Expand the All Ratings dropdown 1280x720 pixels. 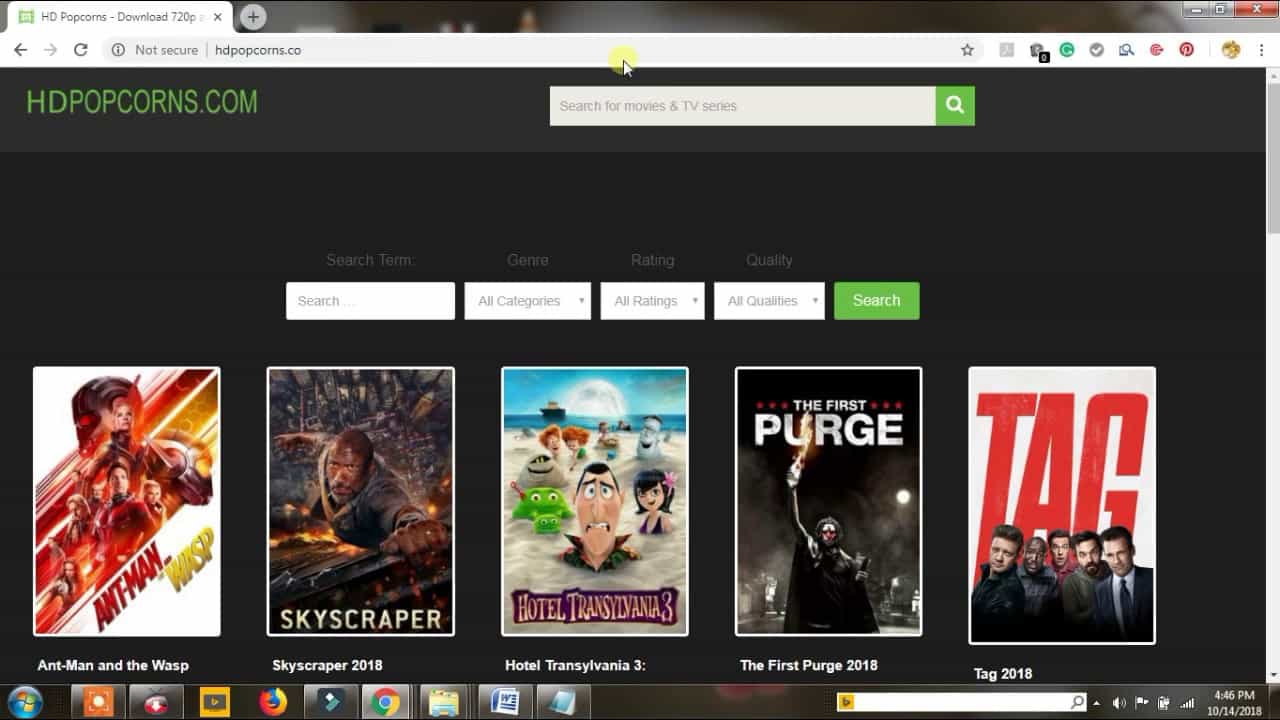coord(652,301)
